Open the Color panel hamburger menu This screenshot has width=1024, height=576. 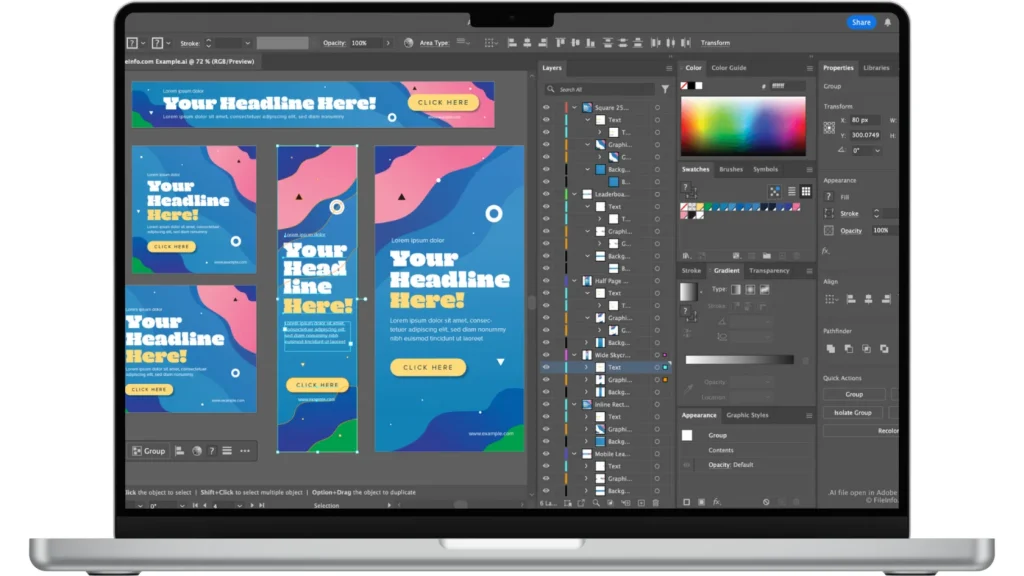click(809, 68)
